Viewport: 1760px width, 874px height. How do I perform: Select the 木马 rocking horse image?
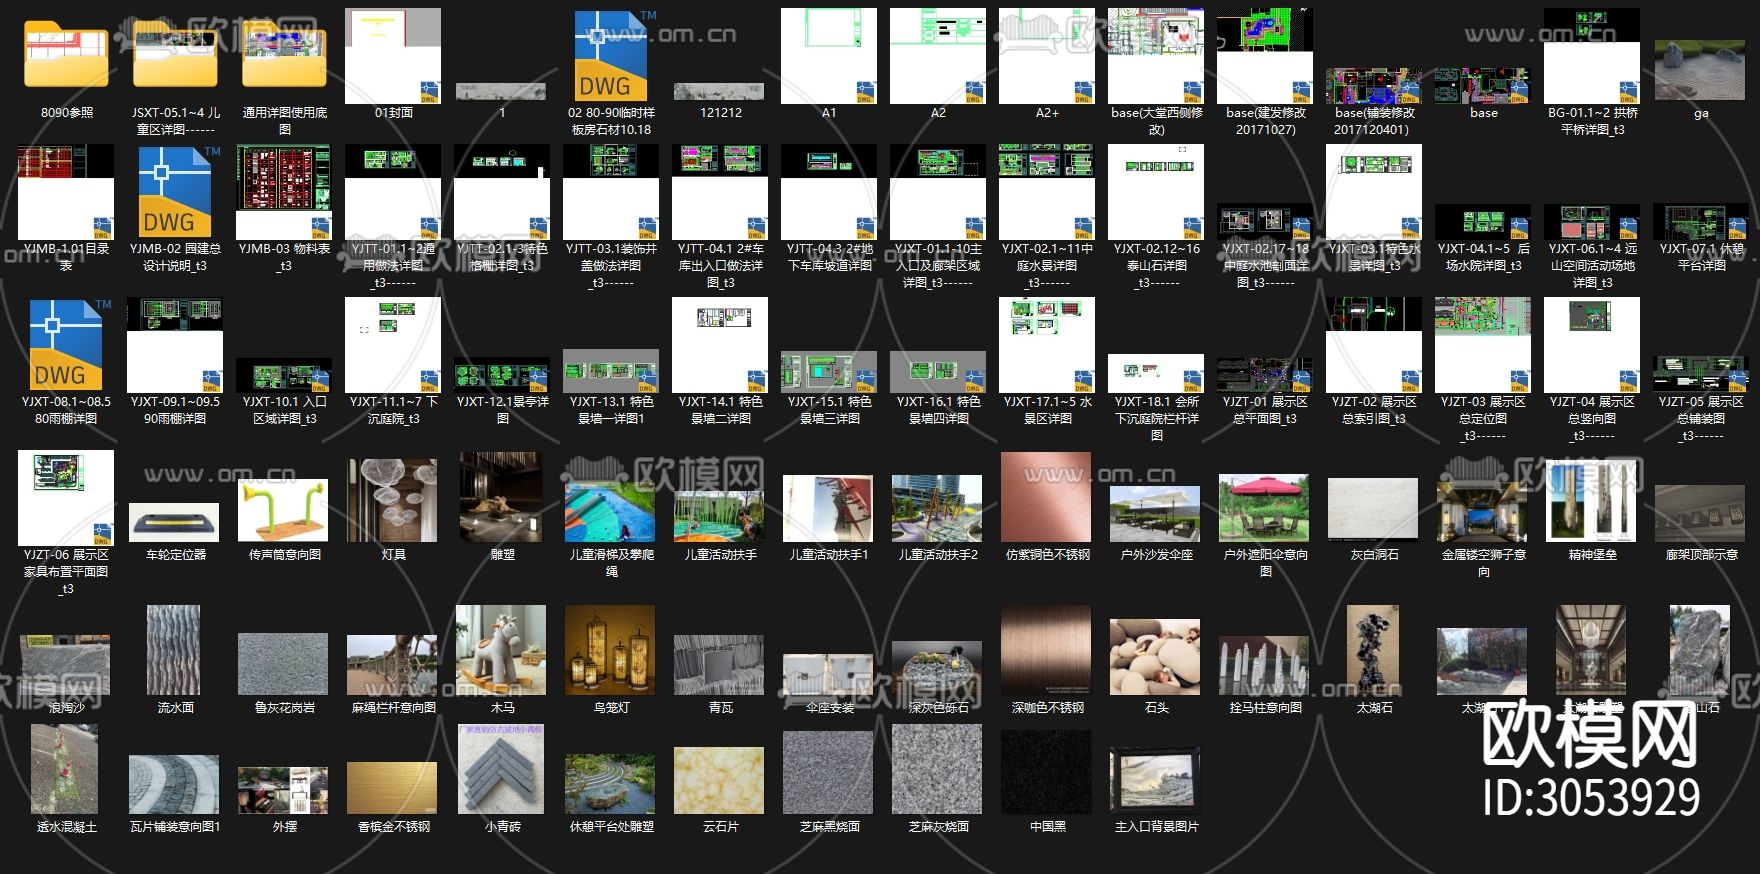502,650
